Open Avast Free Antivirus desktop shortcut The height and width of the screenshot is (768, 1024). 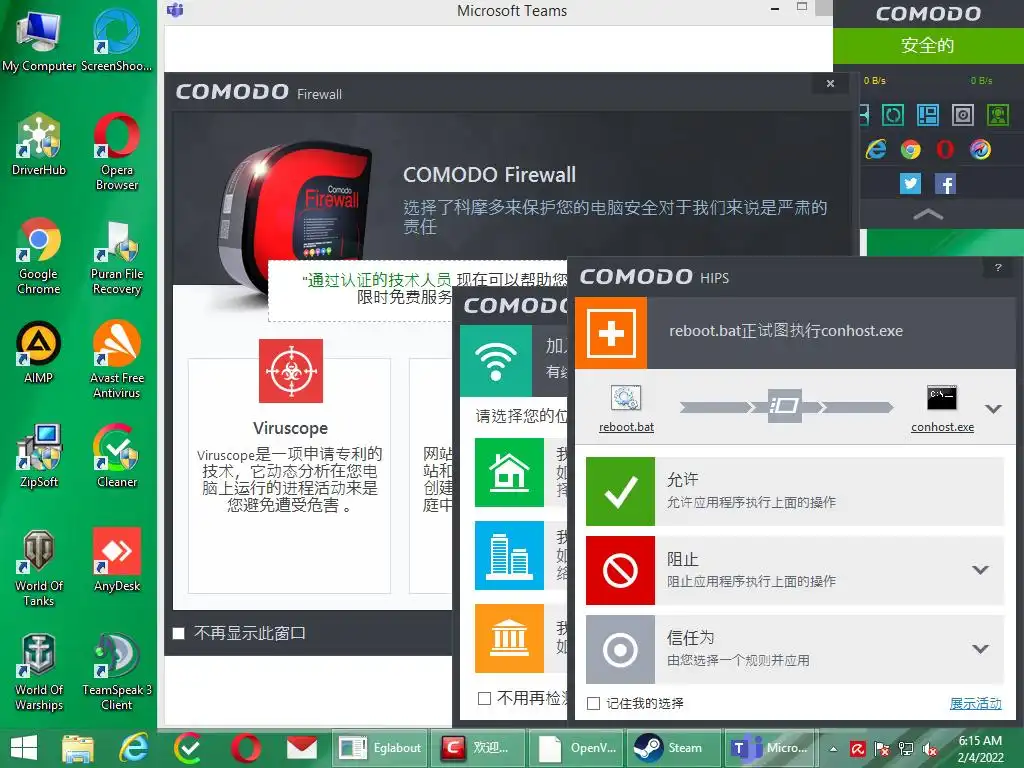(116, 360)
